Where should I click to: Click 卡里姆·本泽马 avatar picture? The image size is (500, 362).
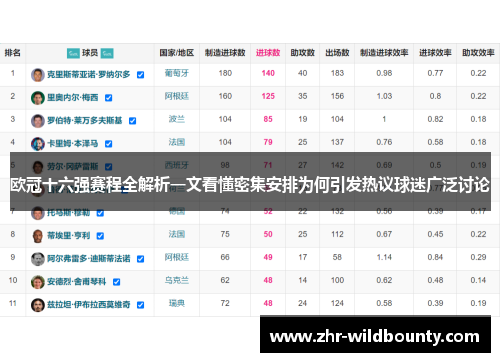pyautogui.click(x=38, y=144)
